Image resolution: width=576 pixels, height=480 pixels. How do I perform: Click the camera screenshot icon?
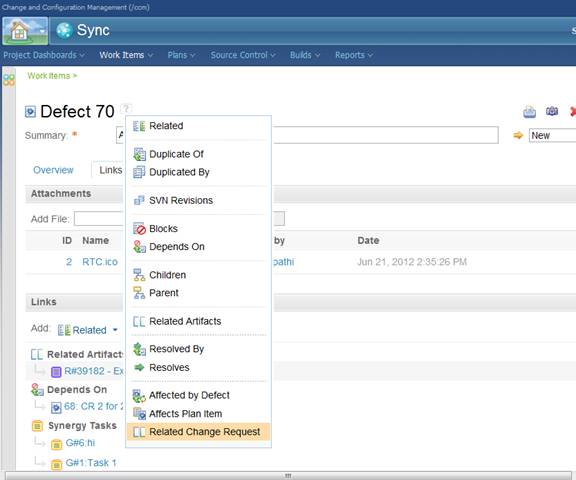coord(552,111)
